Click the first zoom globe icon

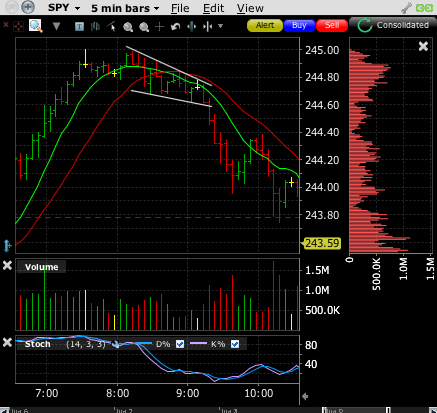[128, 27]
